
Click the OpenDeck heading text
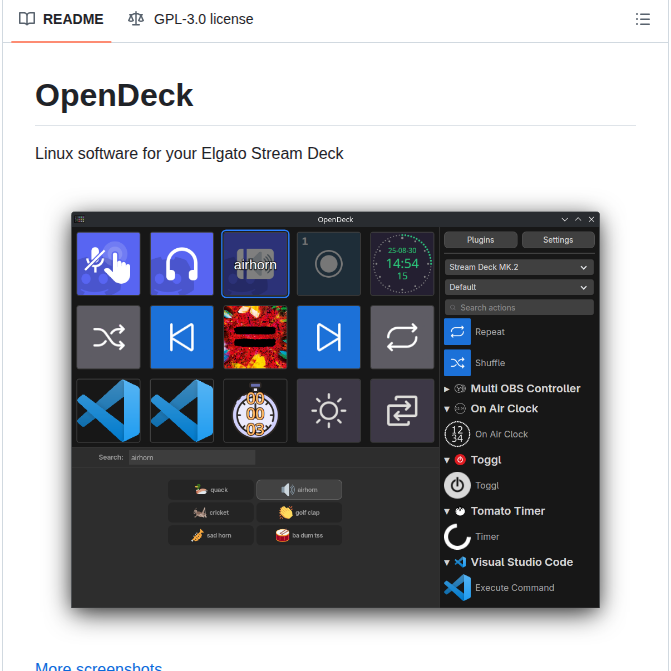point(114,95)
